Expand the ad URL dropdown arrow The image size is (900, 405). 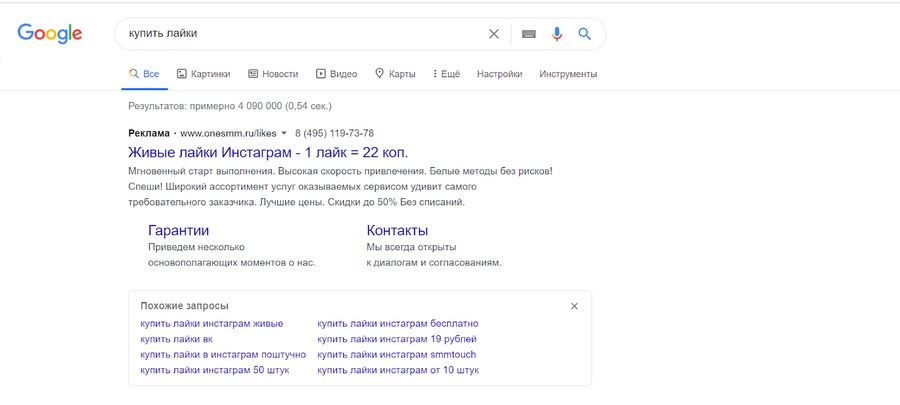click(284, 134)
